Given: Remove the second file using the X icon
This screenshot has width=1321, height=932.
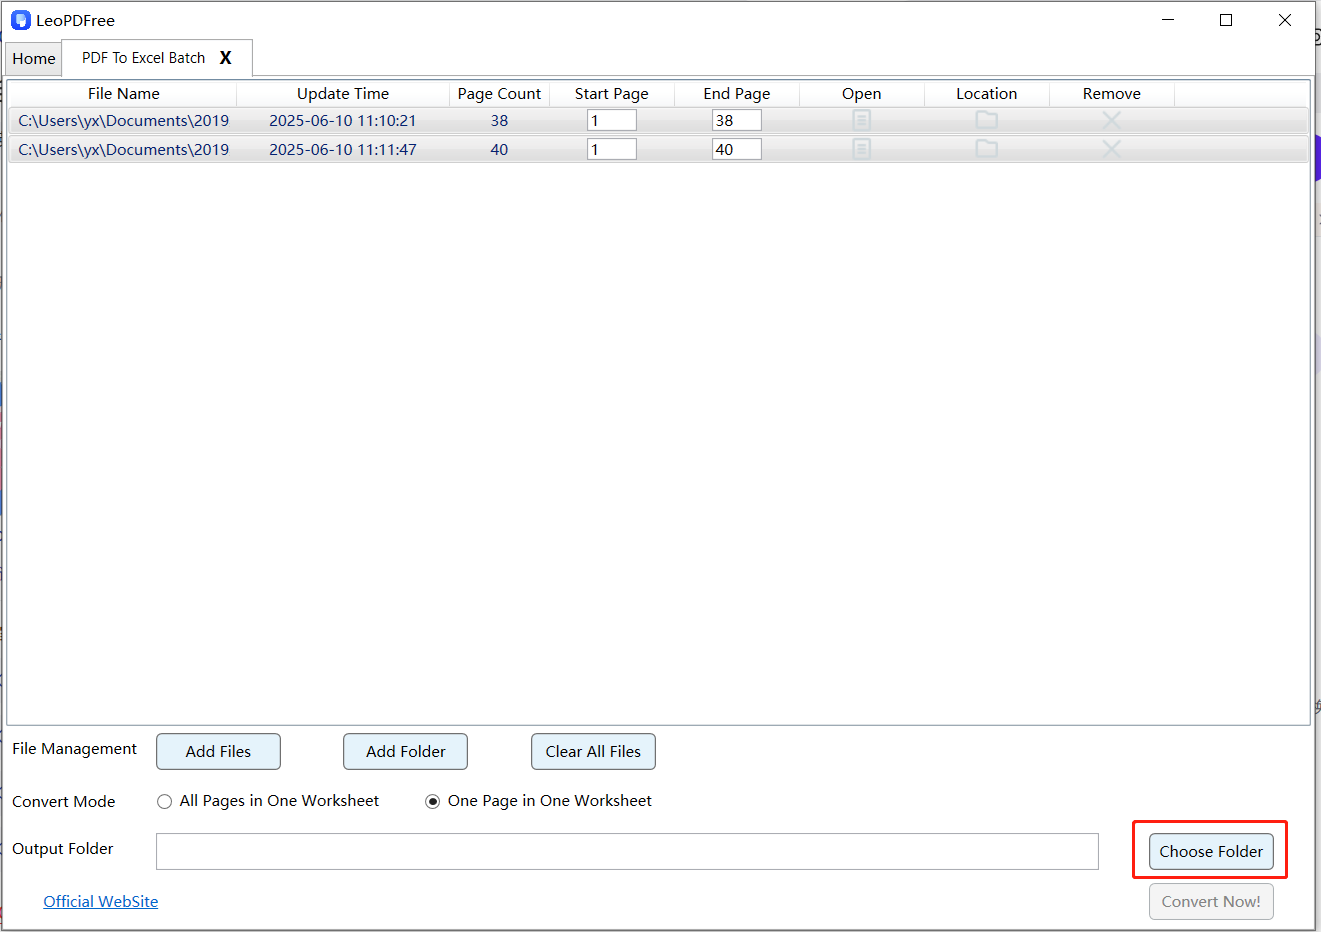Looking at the screenshot, I should 1111,148.
